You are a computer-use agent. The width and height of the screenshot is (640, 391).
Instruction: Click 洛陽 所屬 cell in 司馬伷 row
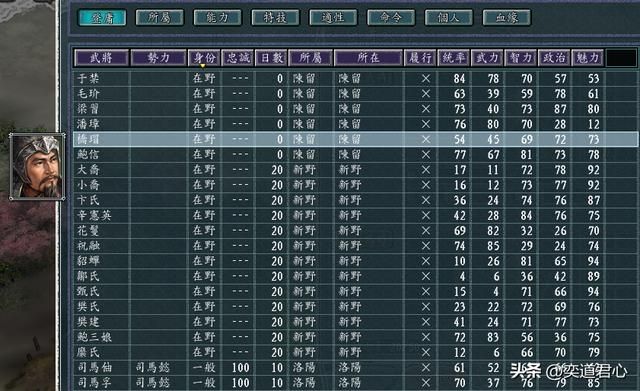[304, 368]
